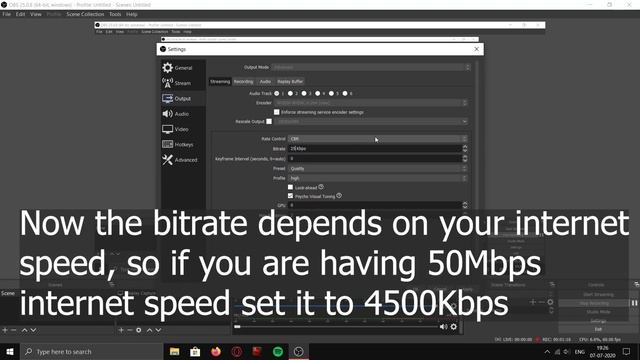Switch to the output Audio tab
The image size is (640, 360).
click(265, 82)
